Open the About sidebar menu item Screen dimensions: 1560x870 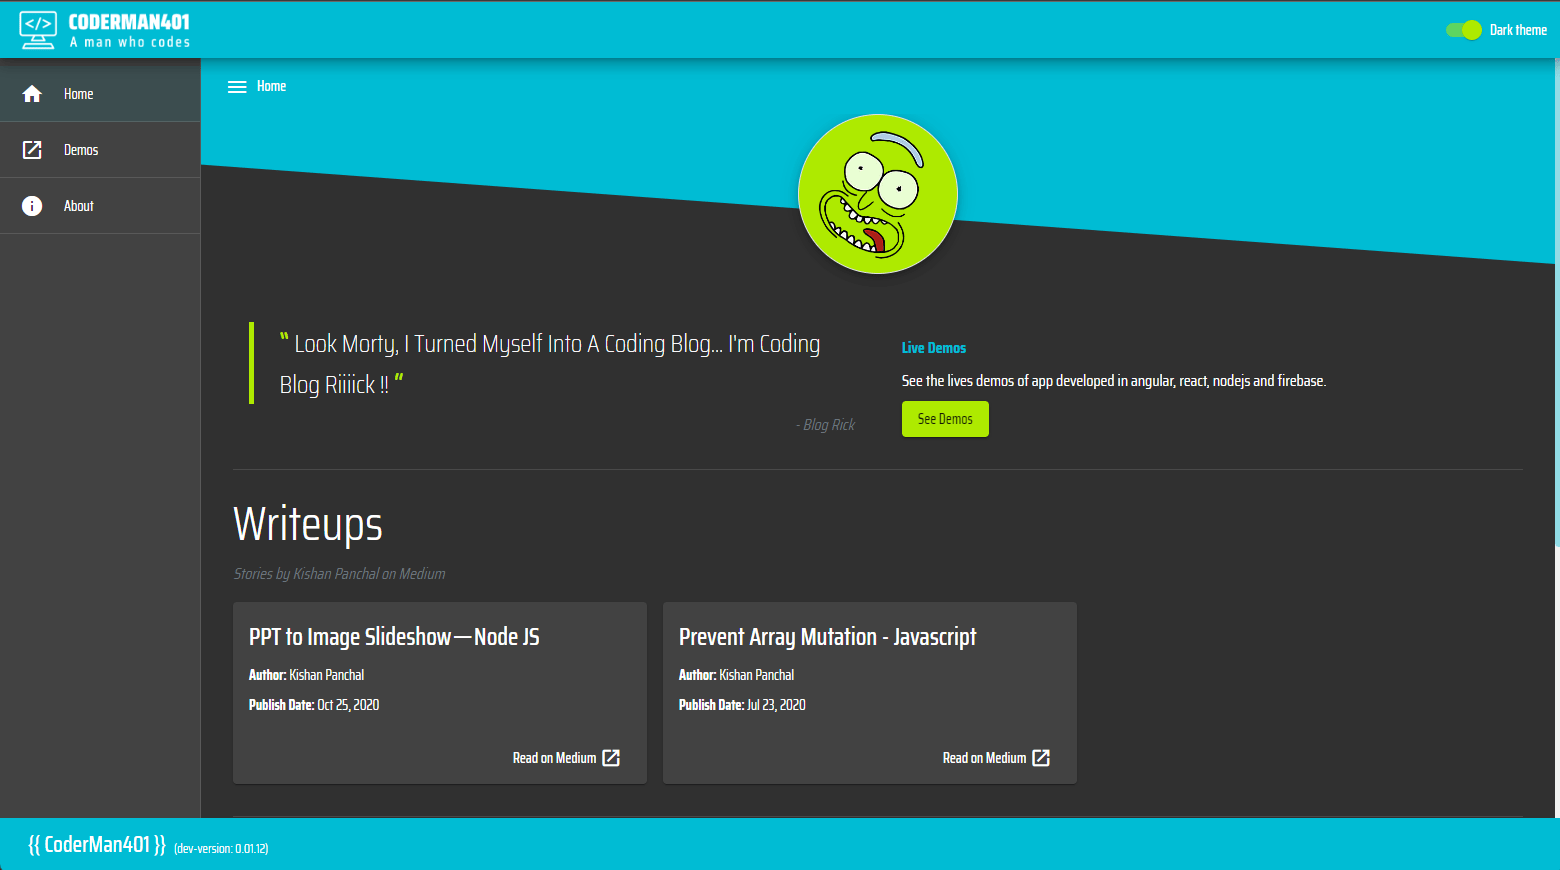click(x=100, y=206)
